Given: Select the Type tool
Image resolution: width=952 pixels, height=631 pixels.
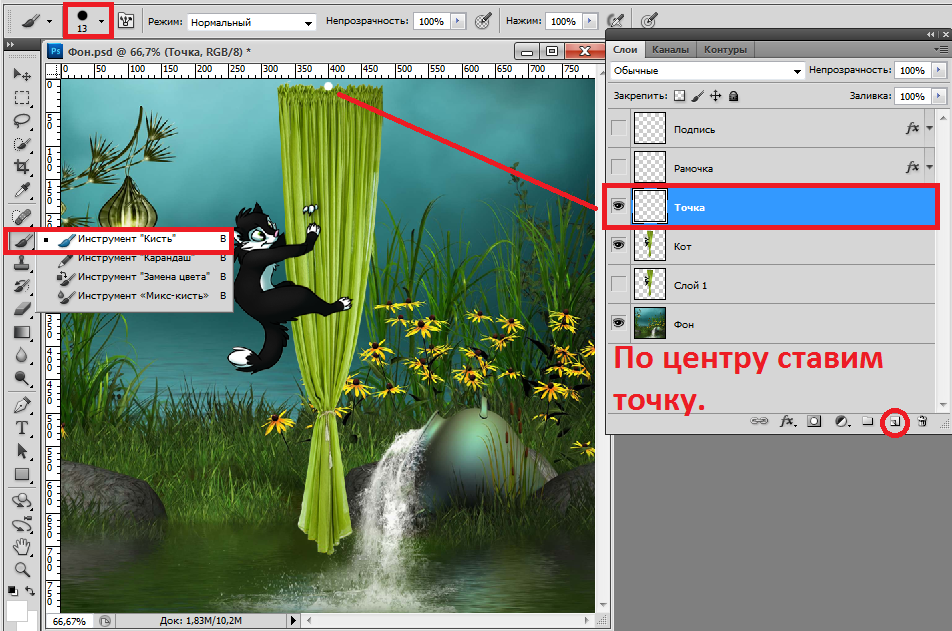Looking at the screenshot, I should coord(22,428).
